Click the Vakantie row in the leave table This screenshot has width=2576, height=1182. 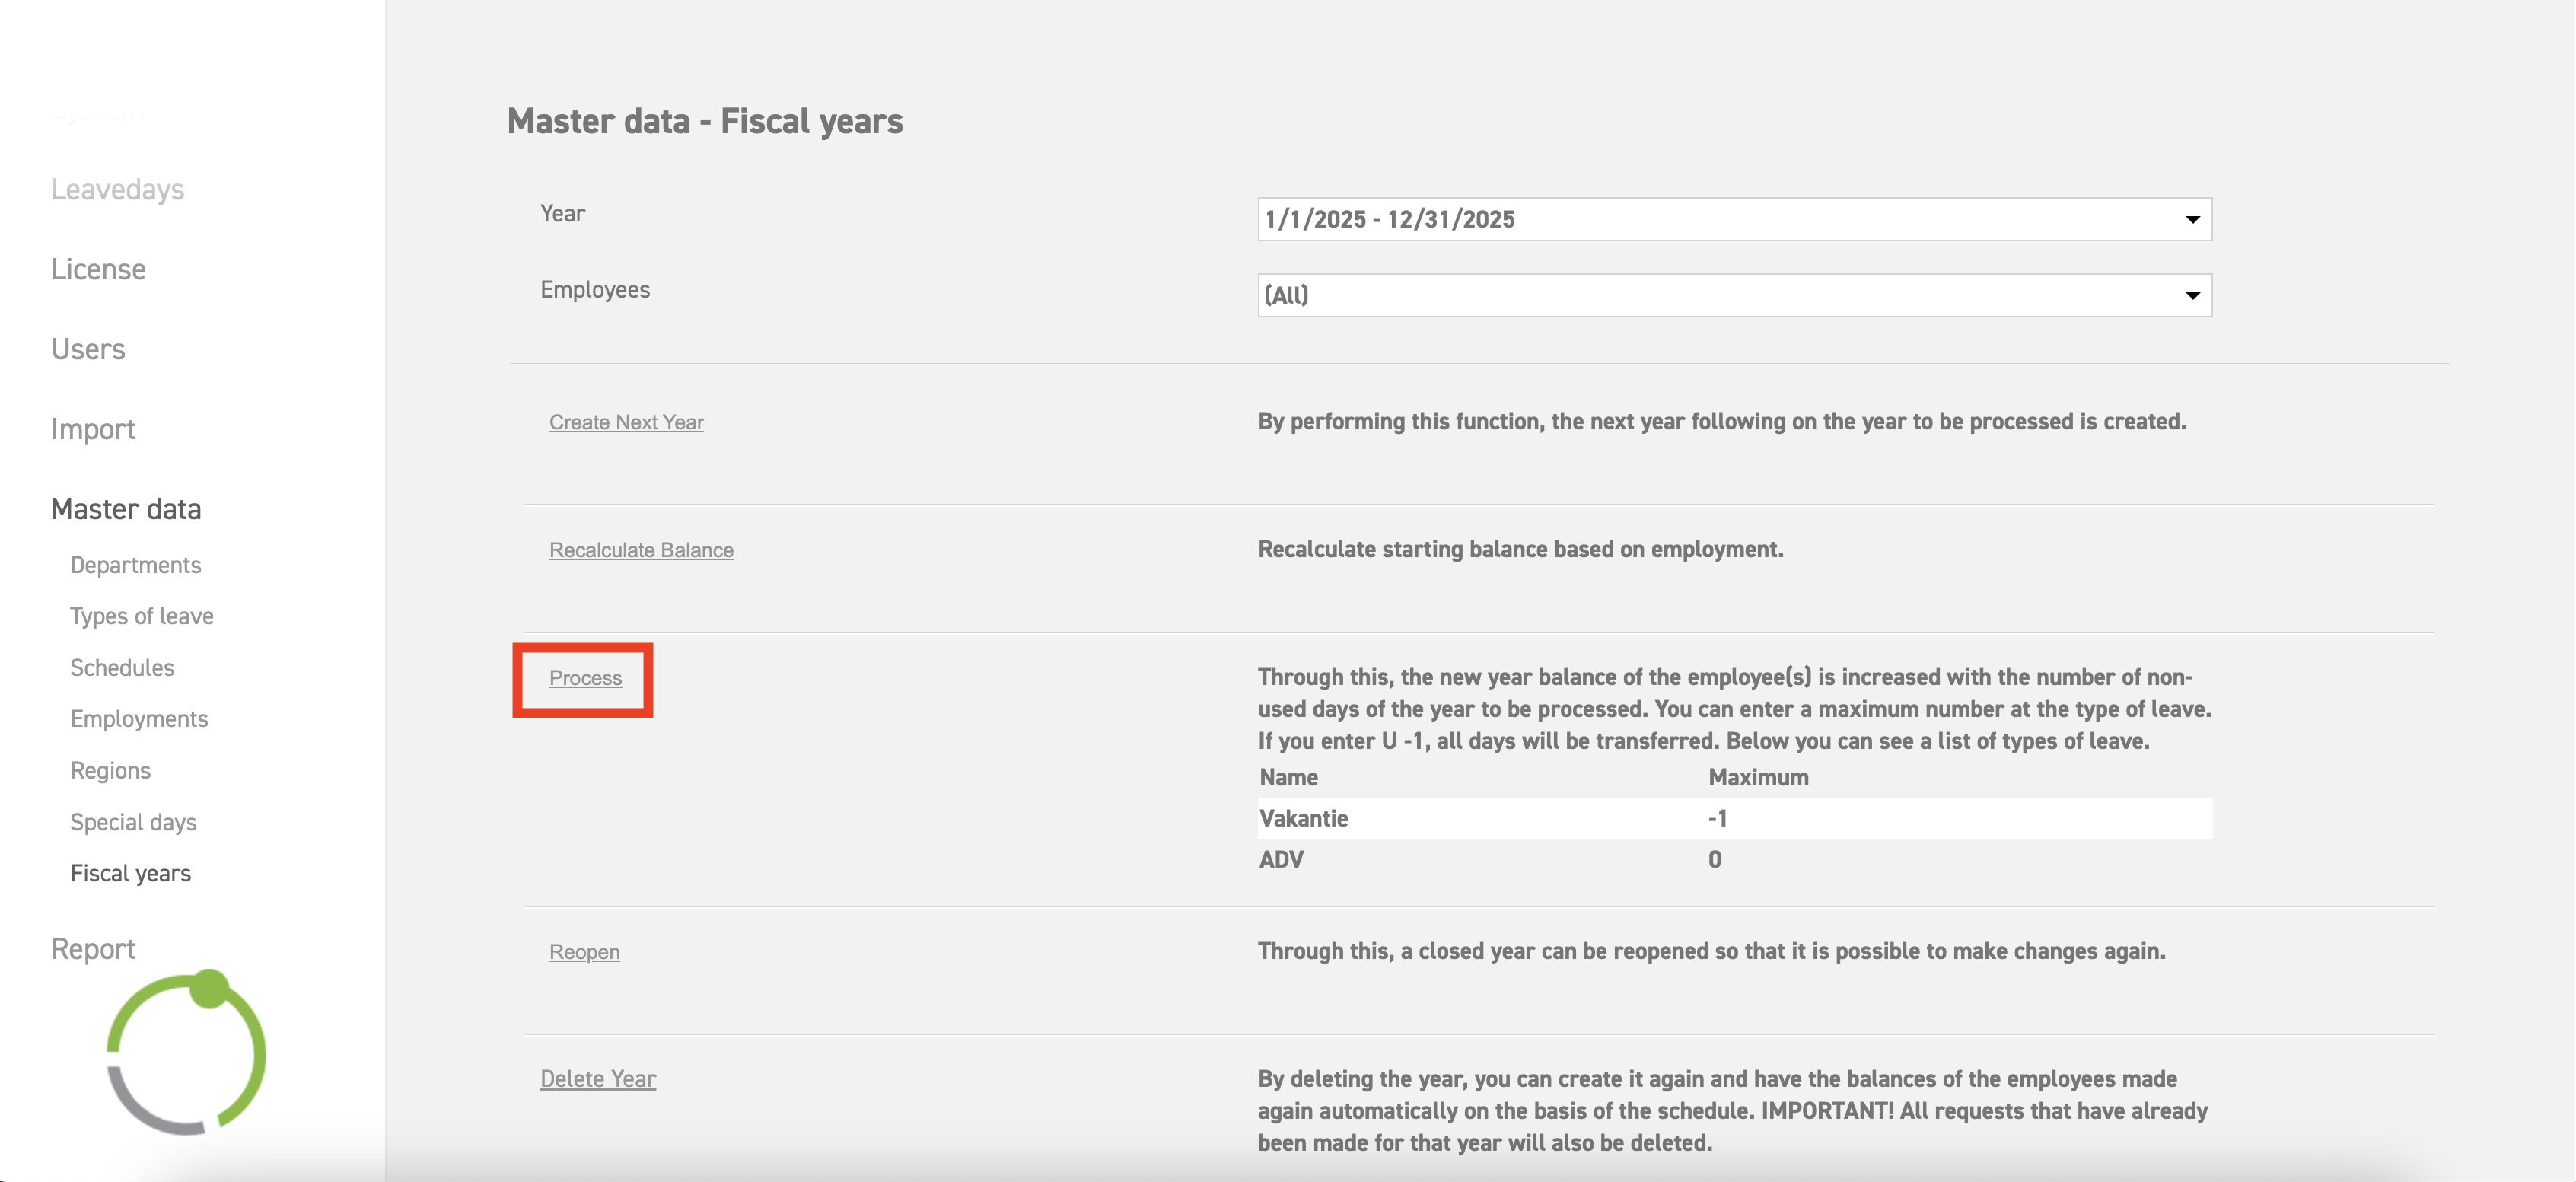tap(1734, 818)
